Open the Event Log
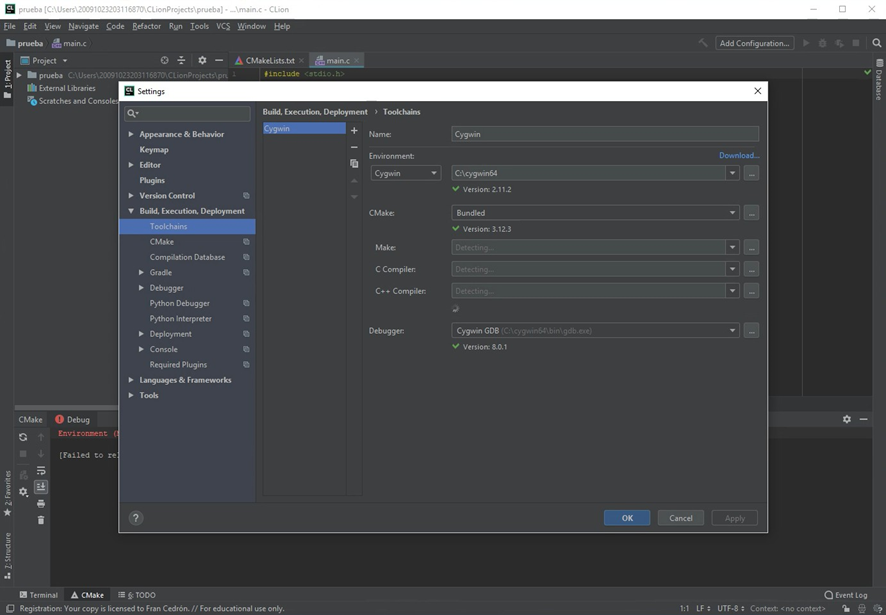 click(x=846, y=595)
